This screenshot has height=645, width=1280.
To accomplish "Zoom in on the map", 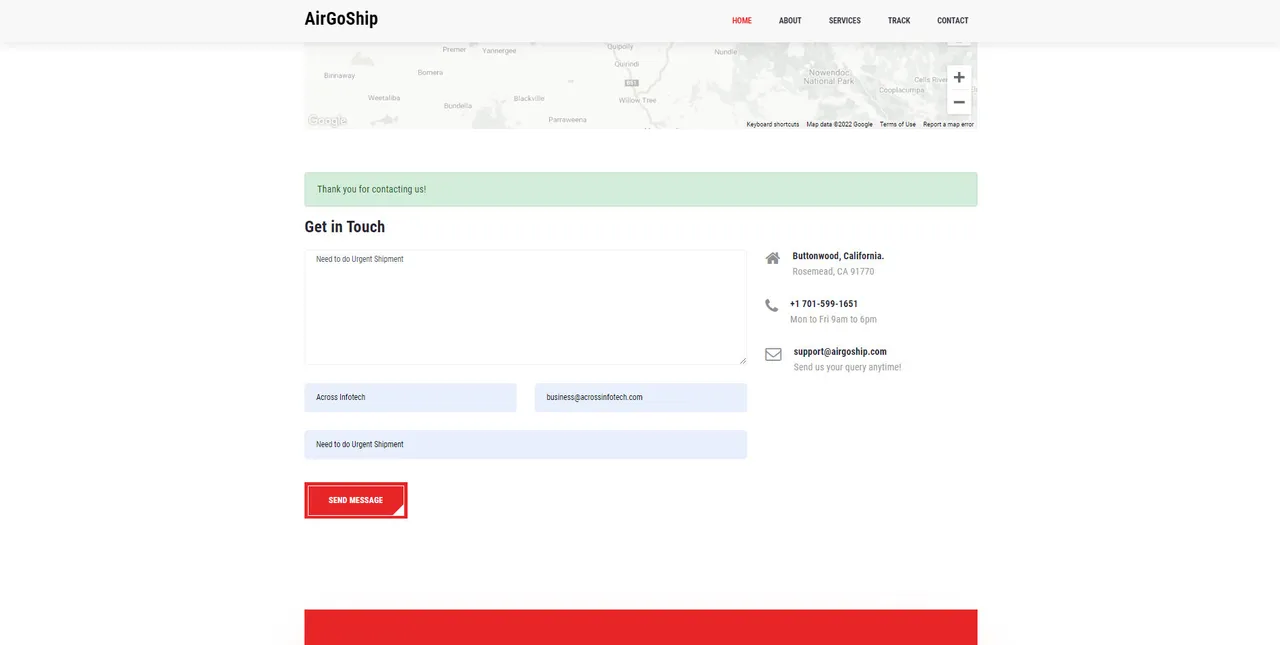I will (x=959, y=77).
